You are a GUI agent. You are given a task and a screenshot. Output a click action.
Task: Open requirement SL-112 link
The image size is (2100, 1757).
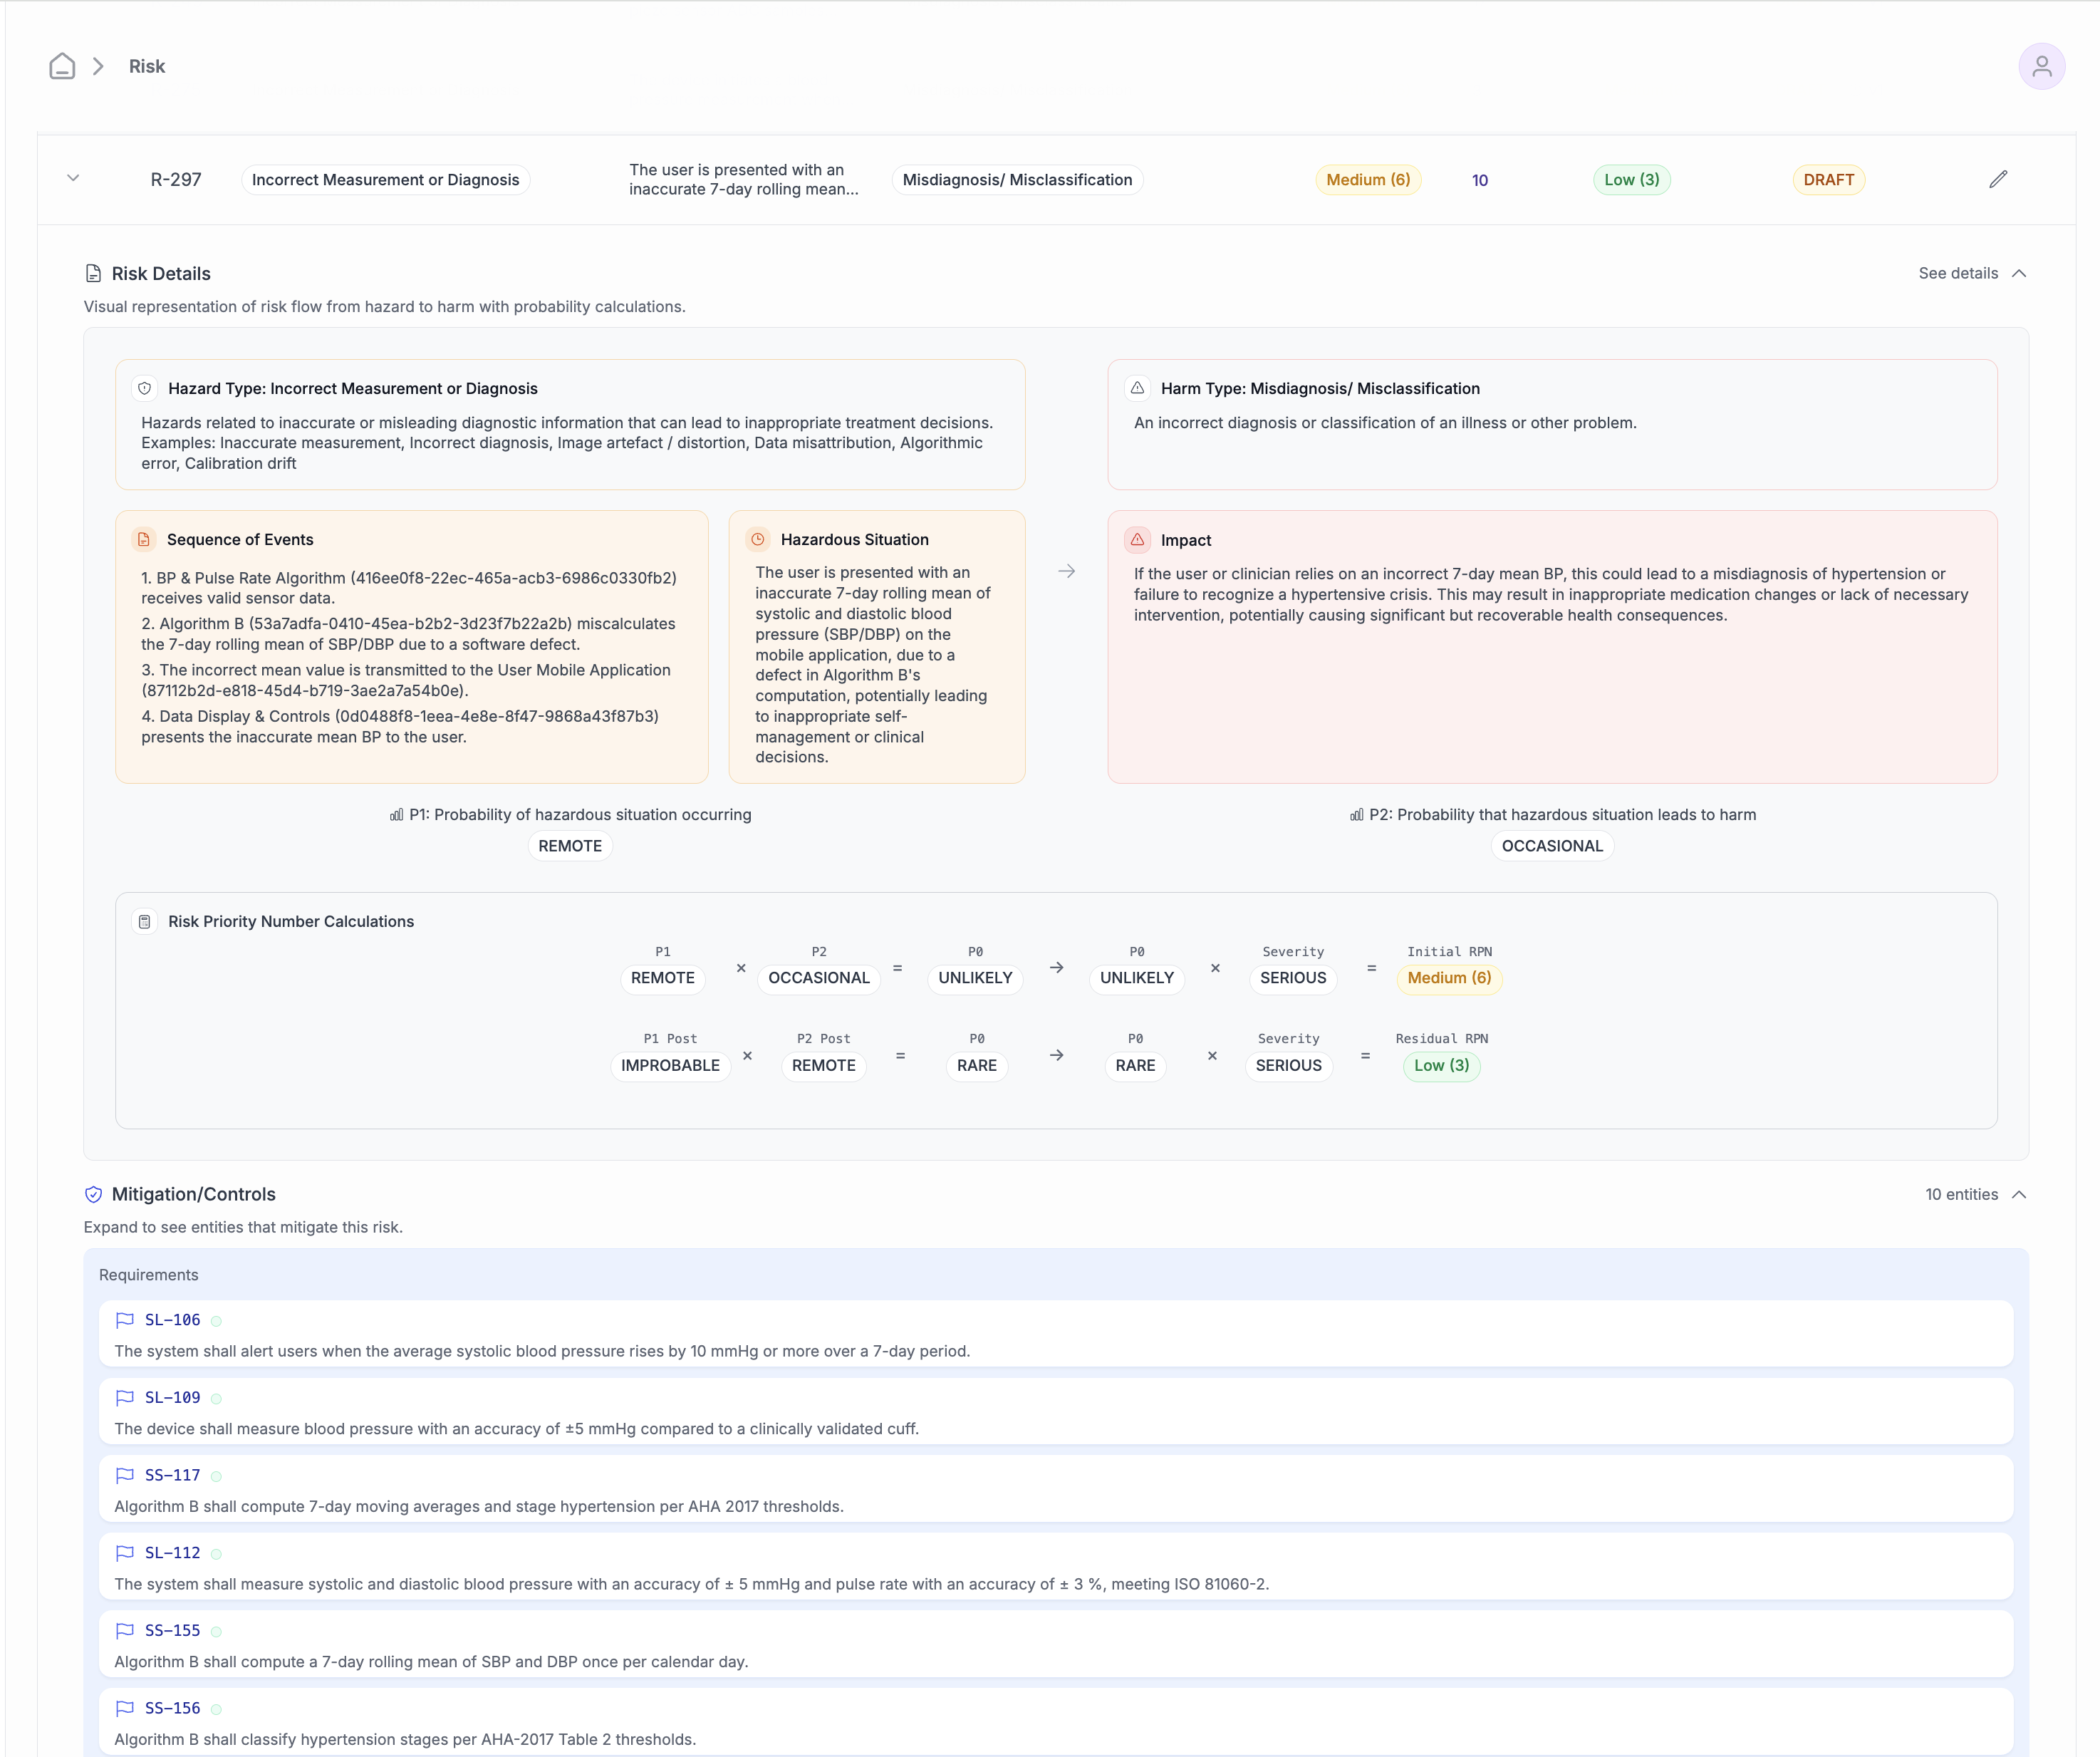point(172,1553)
